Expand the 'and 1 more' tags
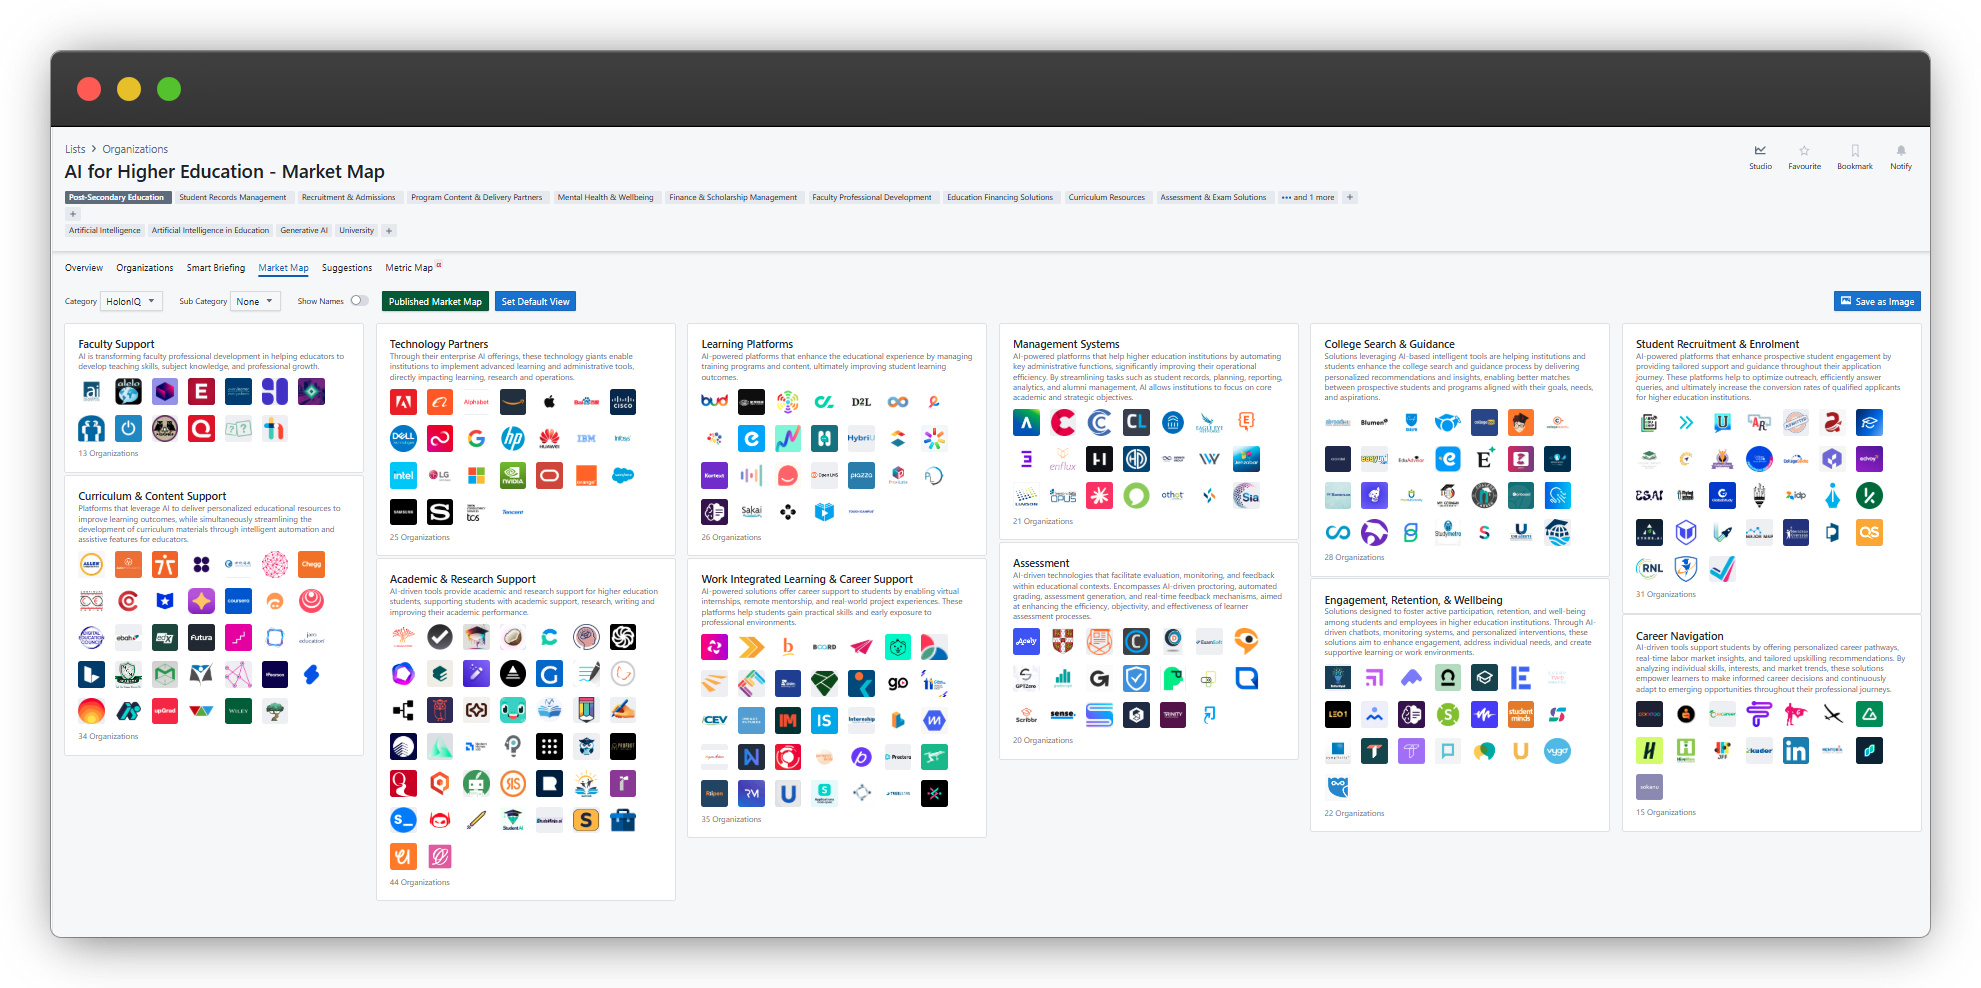This screenshot has height=988, width=1981. (1308, 197)
